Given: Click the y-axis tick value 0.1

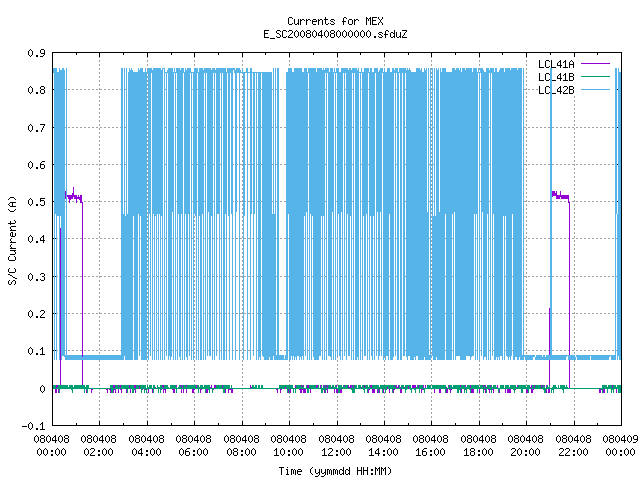Looking at the screenshot, I should tap(36, 351).
